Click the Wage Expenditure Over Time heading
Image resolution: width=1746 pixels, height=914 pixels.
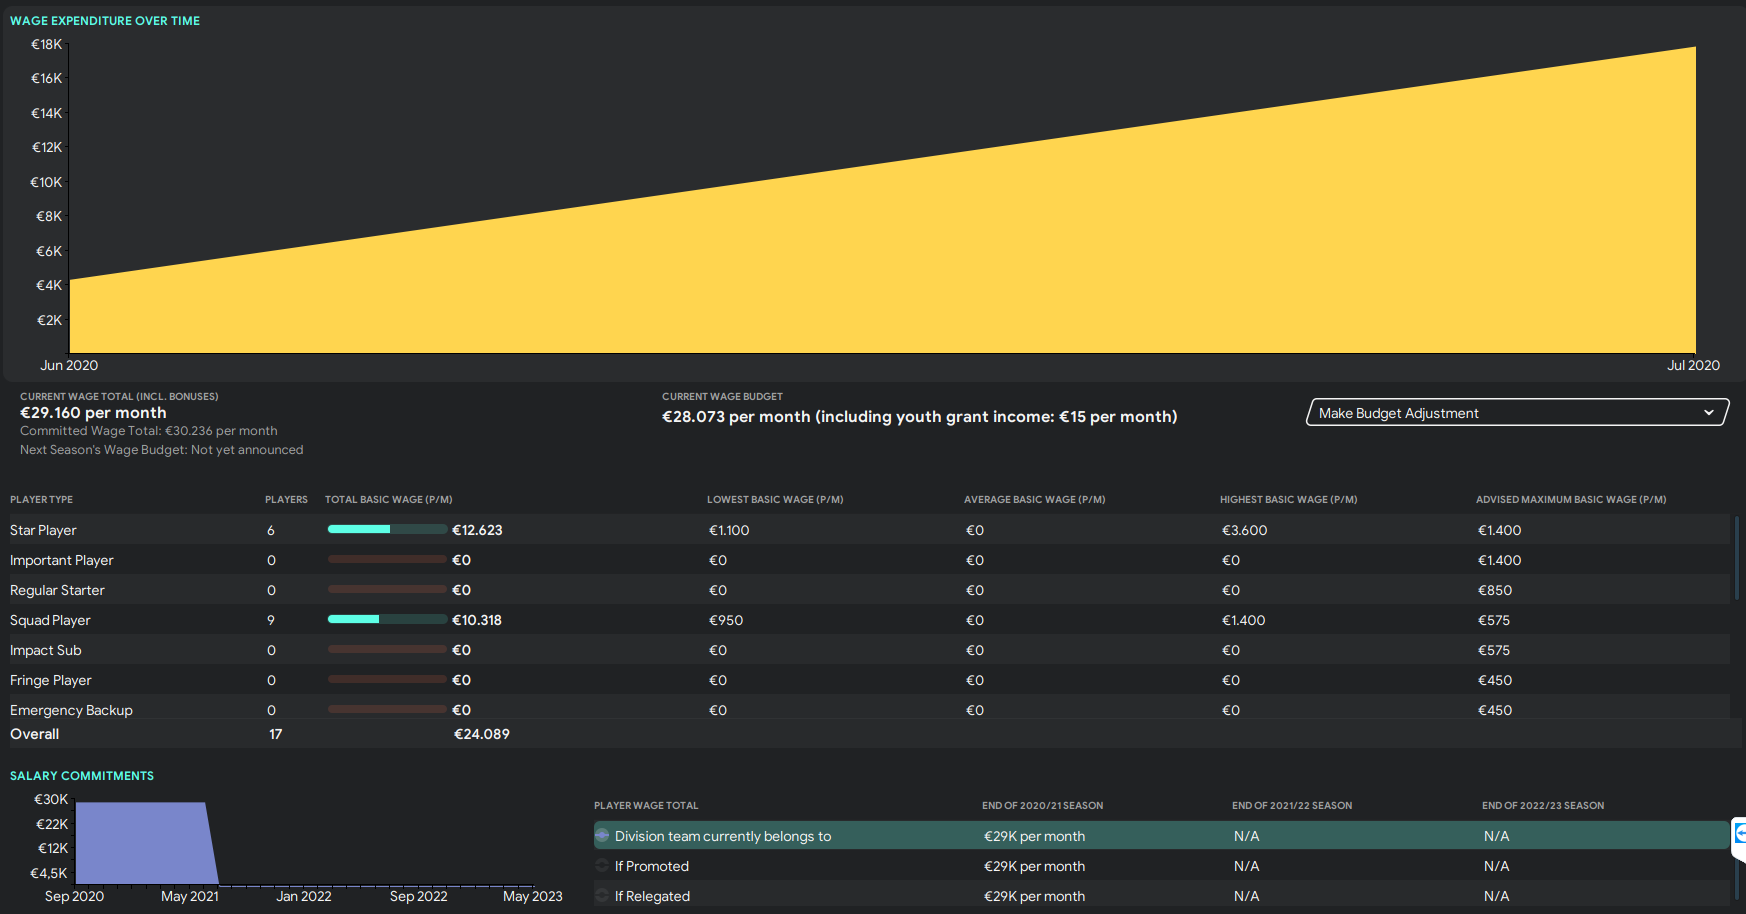click(105, 21)
